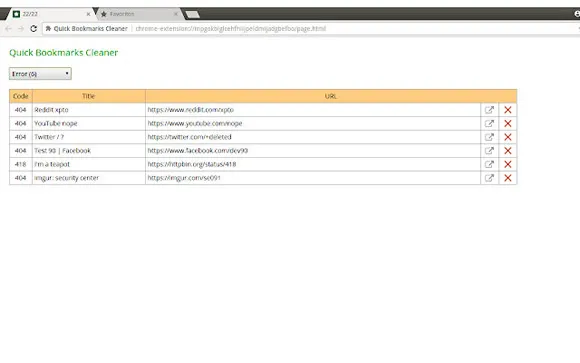Screen dimensions: 580x363
Task: Click the browser back arrow
Action: point(8,28)
